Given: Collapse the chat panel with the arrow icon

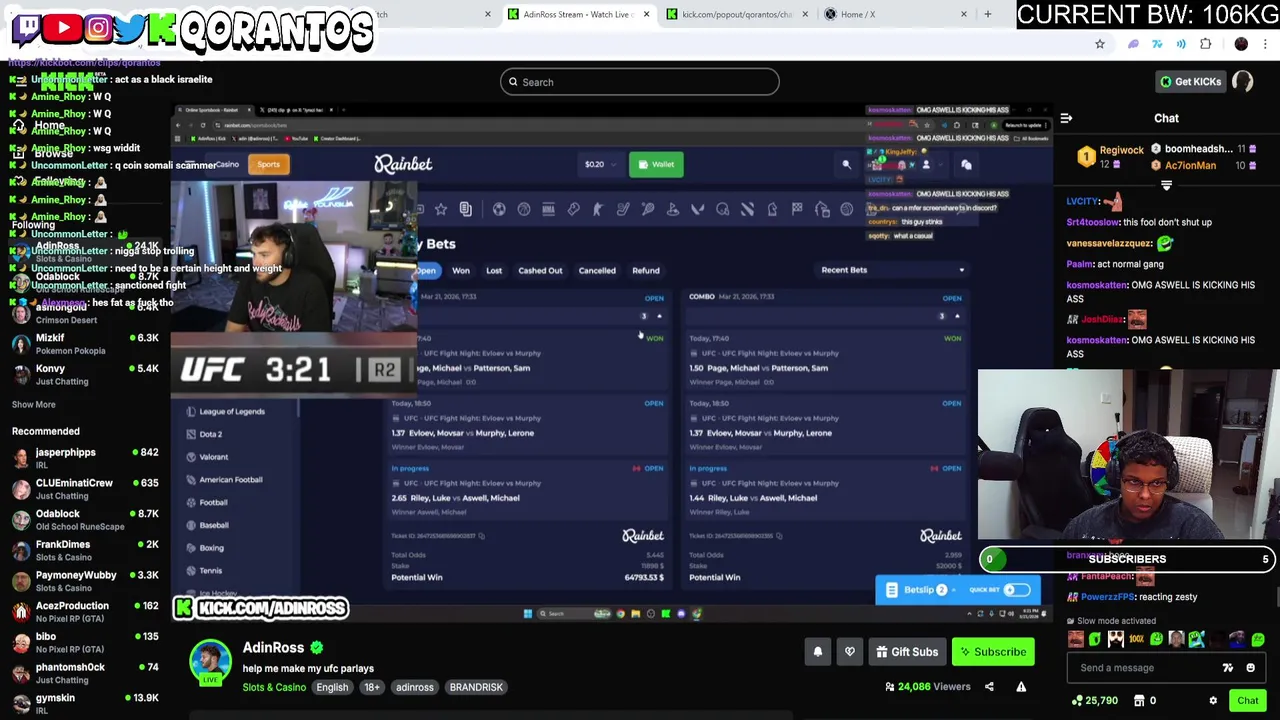Looking at the screenshot, I should (x=1066, y=118).
